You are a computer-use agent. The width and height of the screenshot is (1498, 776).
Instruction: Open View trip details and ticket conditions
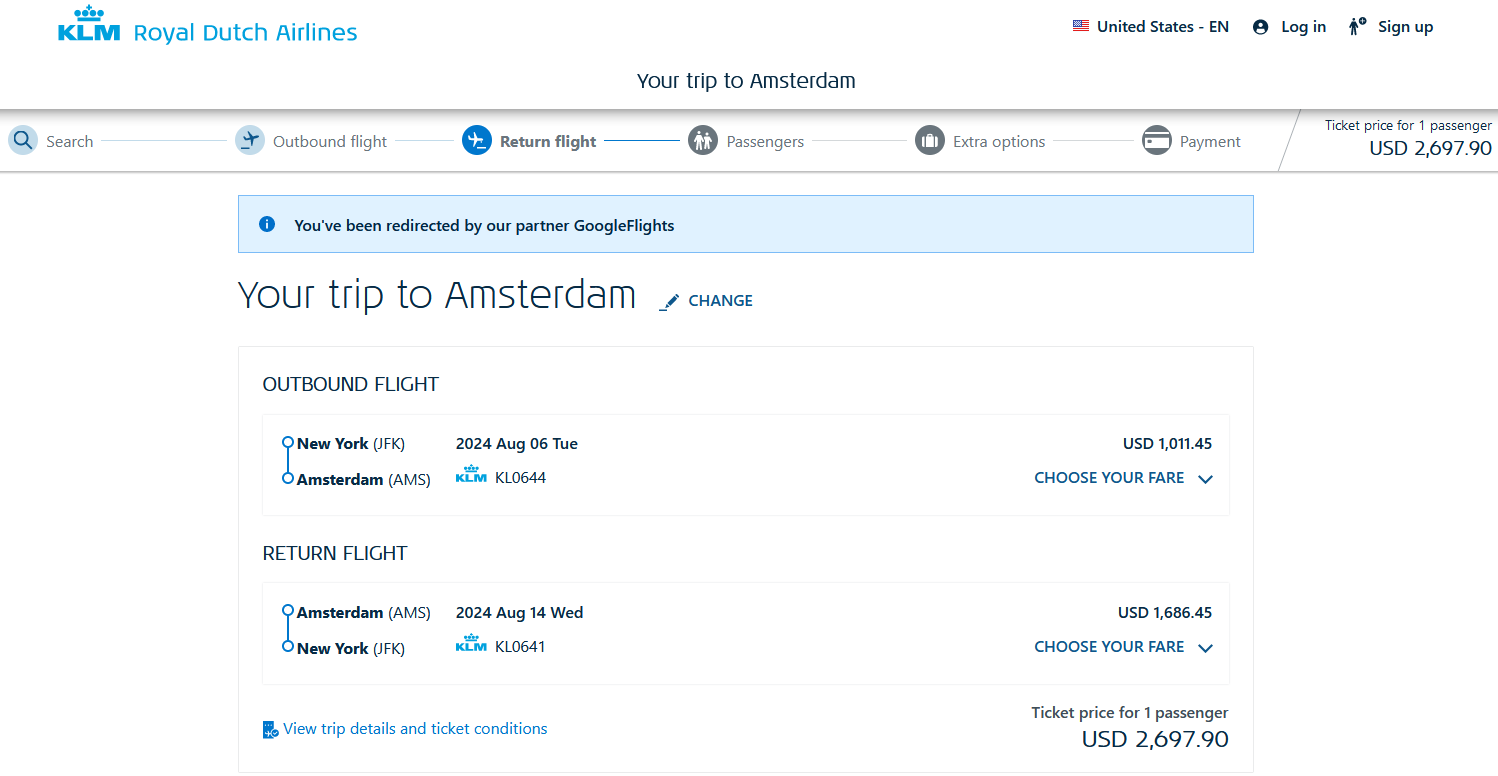click(x=416, y=729)
